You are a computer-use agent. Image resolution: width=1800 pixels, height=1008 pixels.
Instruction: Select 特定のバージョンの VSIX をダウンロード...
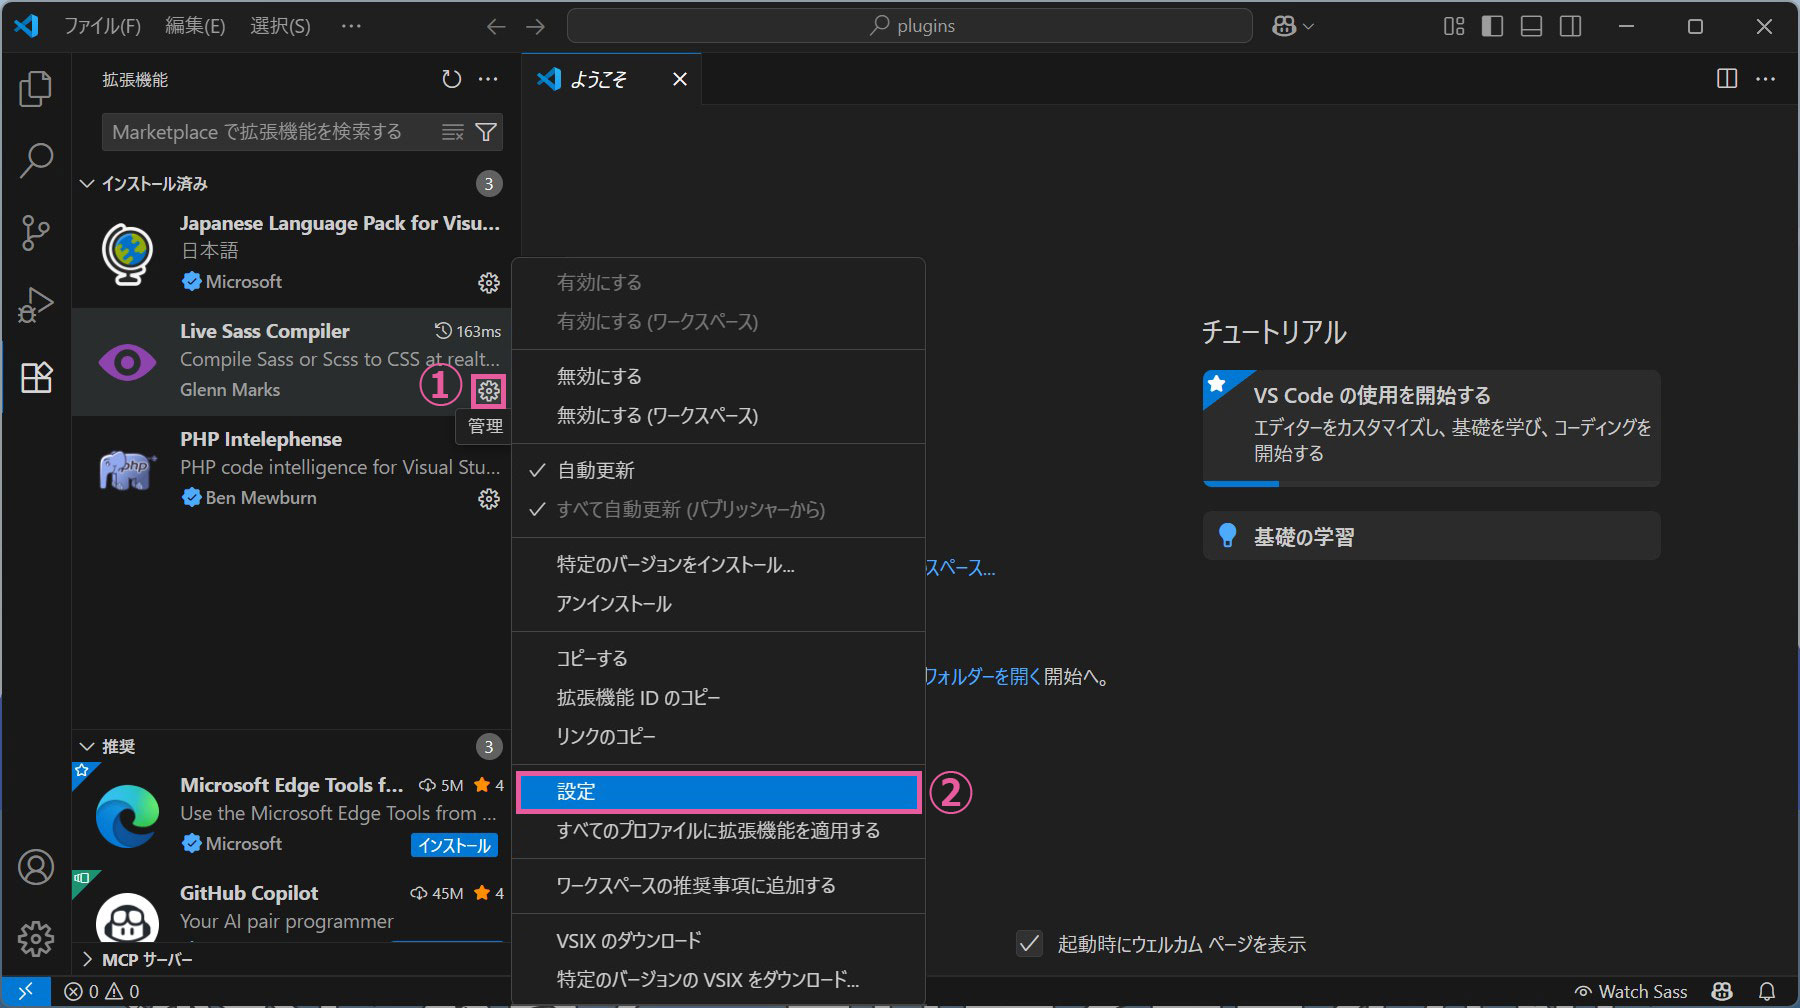click(718, 980)
